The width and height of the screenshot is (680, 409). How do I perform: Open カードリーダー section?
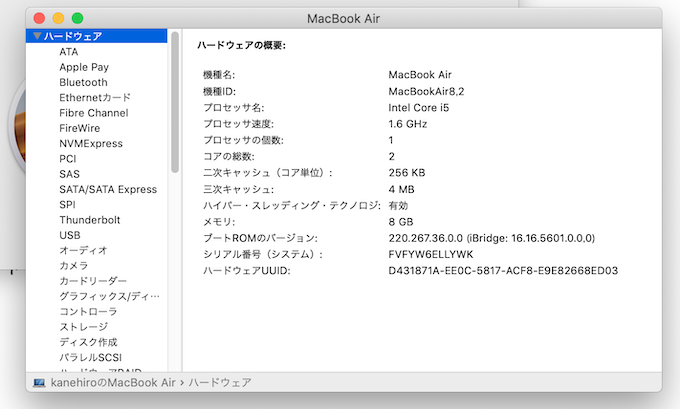(93, 281)
